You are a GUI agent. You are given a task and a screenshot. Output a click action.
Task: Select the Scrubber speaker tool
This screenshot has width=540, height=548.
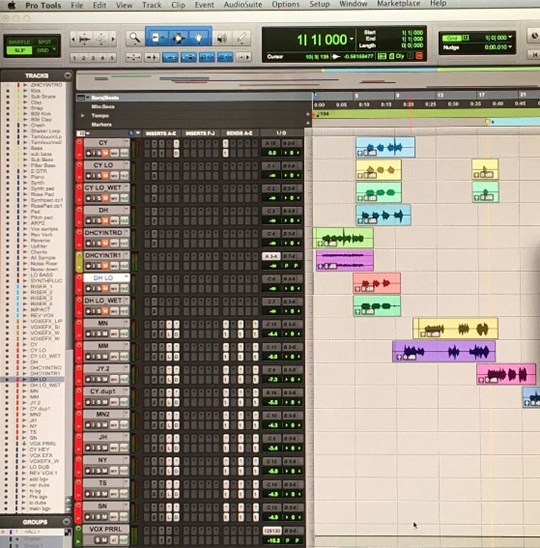222,38
